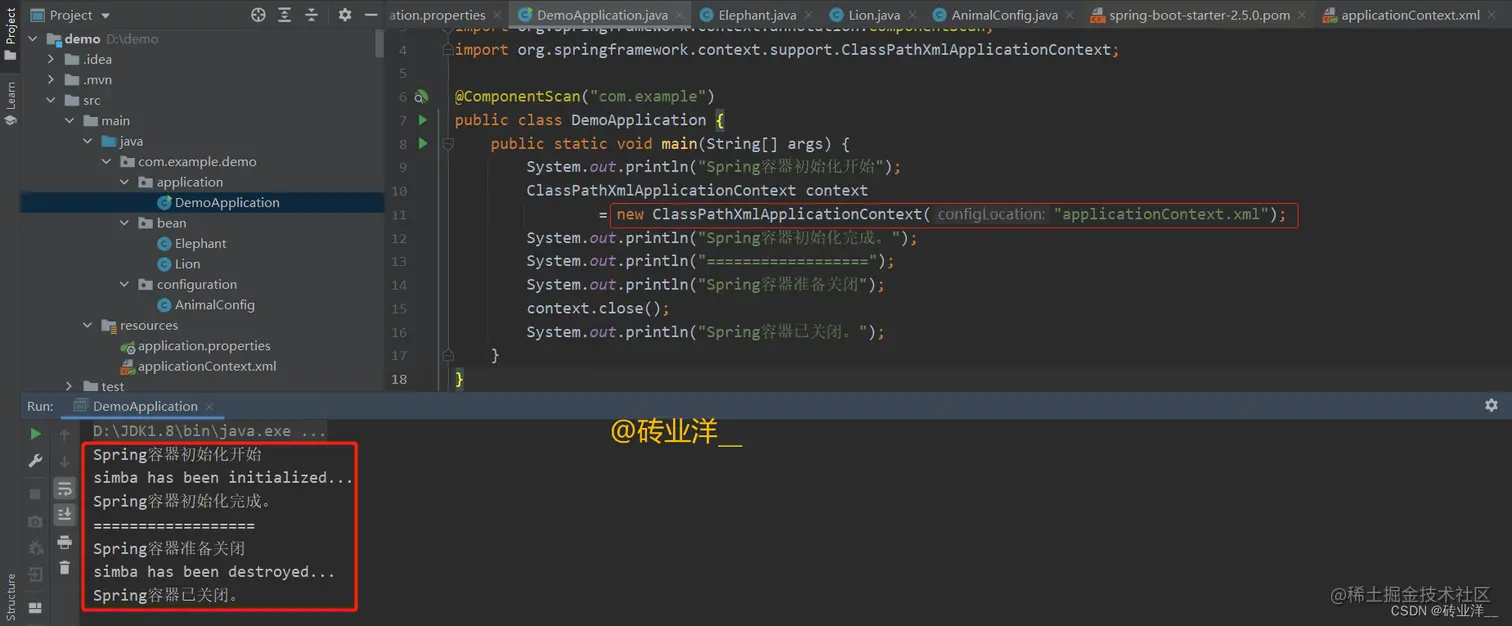Select application.properties in the project tree
The image size is (1512, 626).
tap(204, 346)
